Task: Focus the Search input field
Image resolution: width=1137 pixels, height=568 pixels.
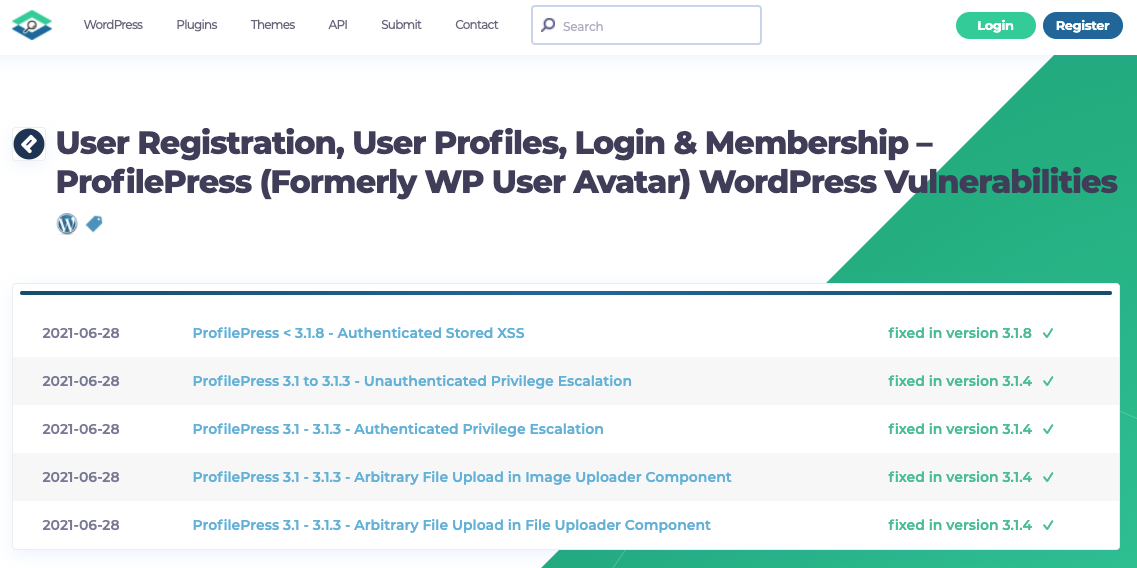Action: coord(646,25)
